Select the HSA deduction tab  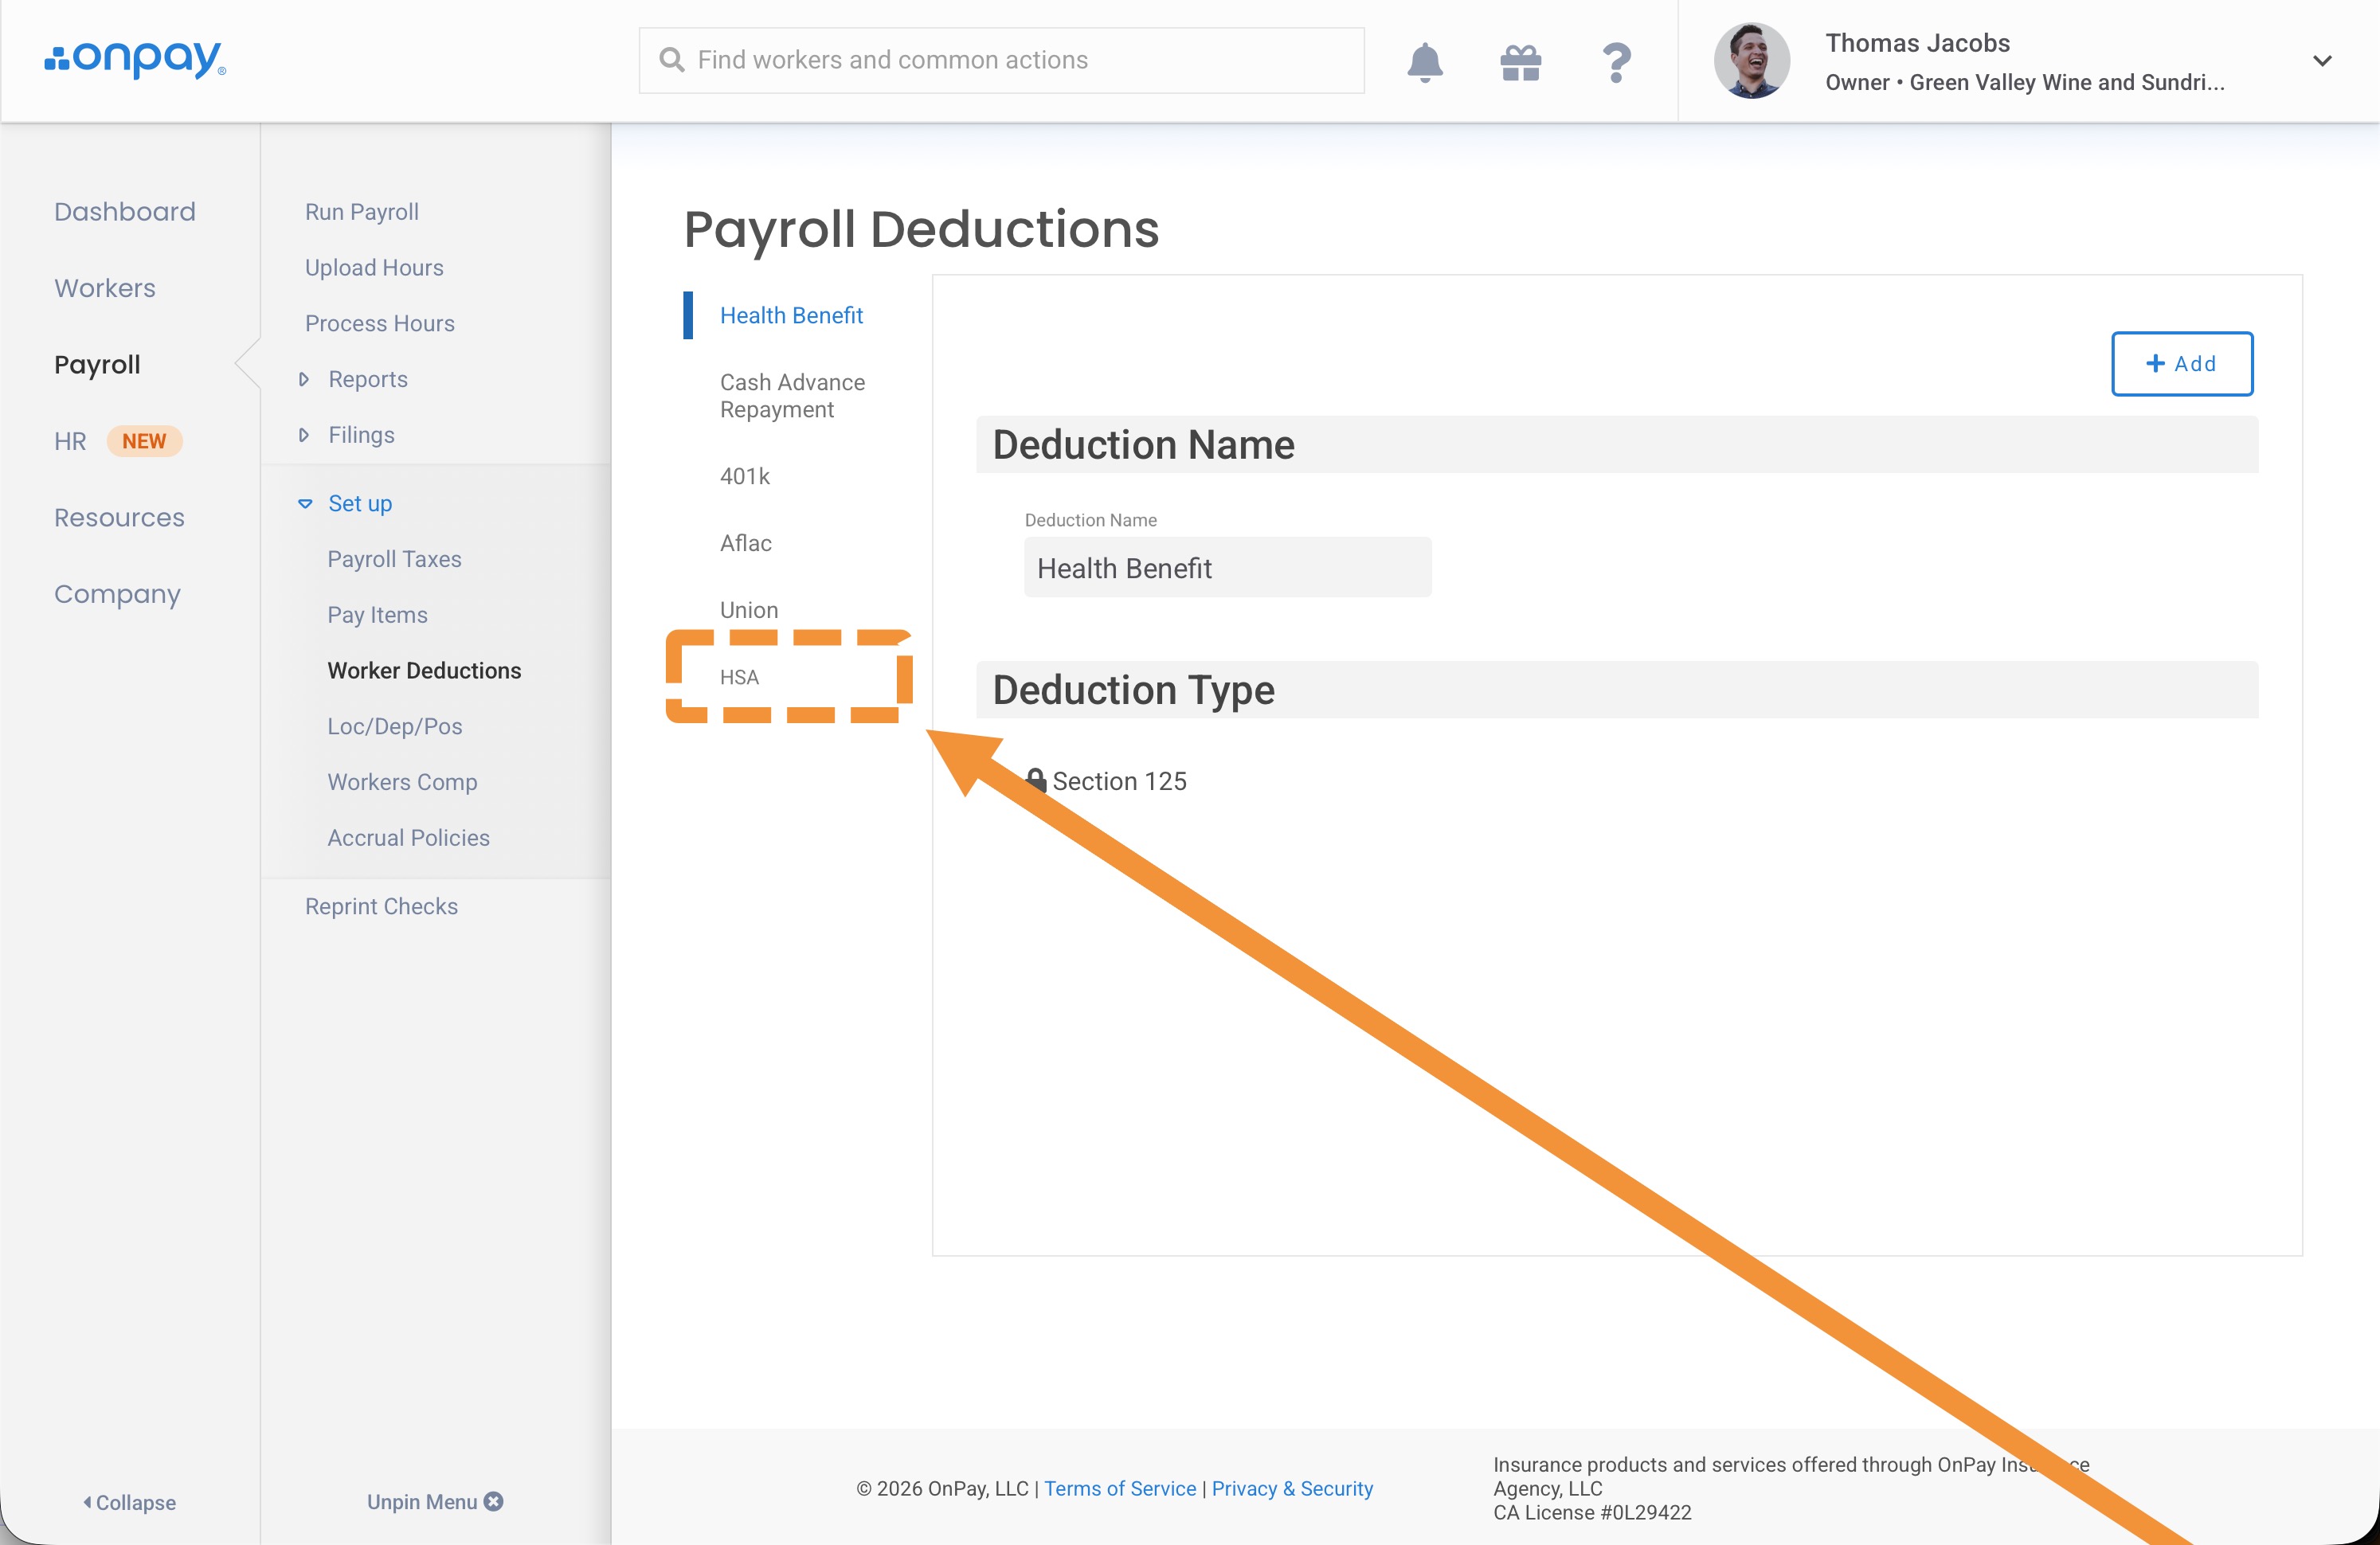(x=739, y=677)
